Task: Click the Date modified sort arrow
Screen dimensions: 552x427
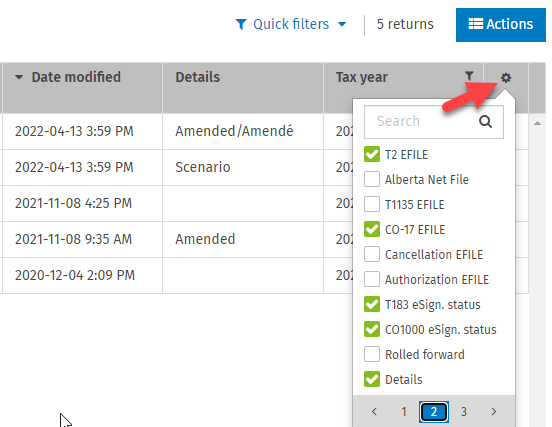Action: (x=19, y=77)
